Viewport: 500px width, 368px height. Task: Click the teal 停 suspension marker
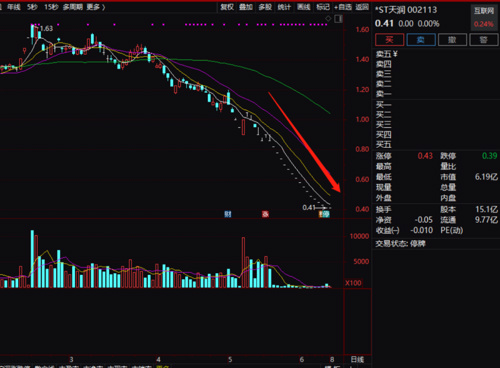coord(324,214)
